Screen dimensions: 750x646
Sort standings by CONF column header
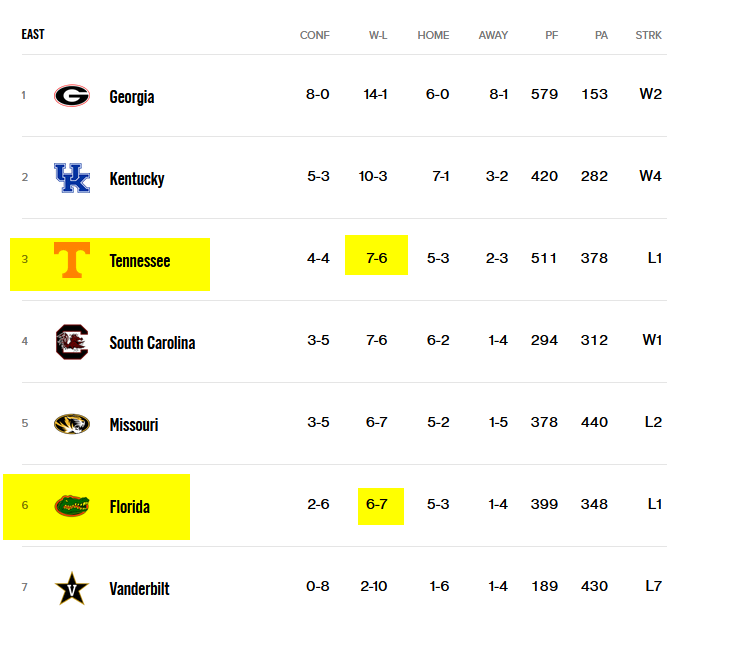coord(315,36)
